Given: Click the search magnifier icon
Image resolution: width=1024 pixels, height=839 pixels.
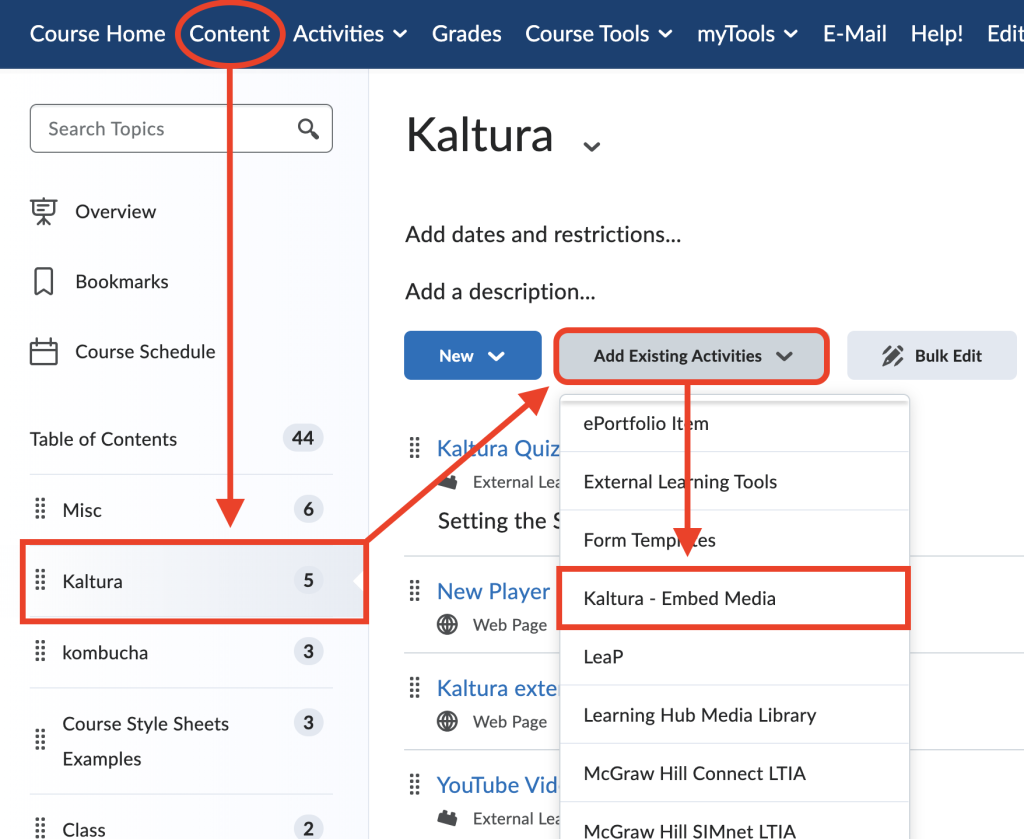Looking at the screenshot, I should pyautogui.click(x=308, y=129).
